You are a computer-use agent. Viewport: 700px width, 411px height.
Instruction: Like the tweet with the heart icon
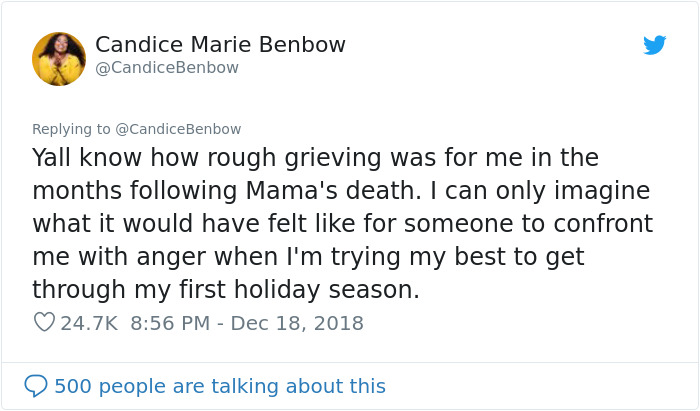(x=43, y=323)
